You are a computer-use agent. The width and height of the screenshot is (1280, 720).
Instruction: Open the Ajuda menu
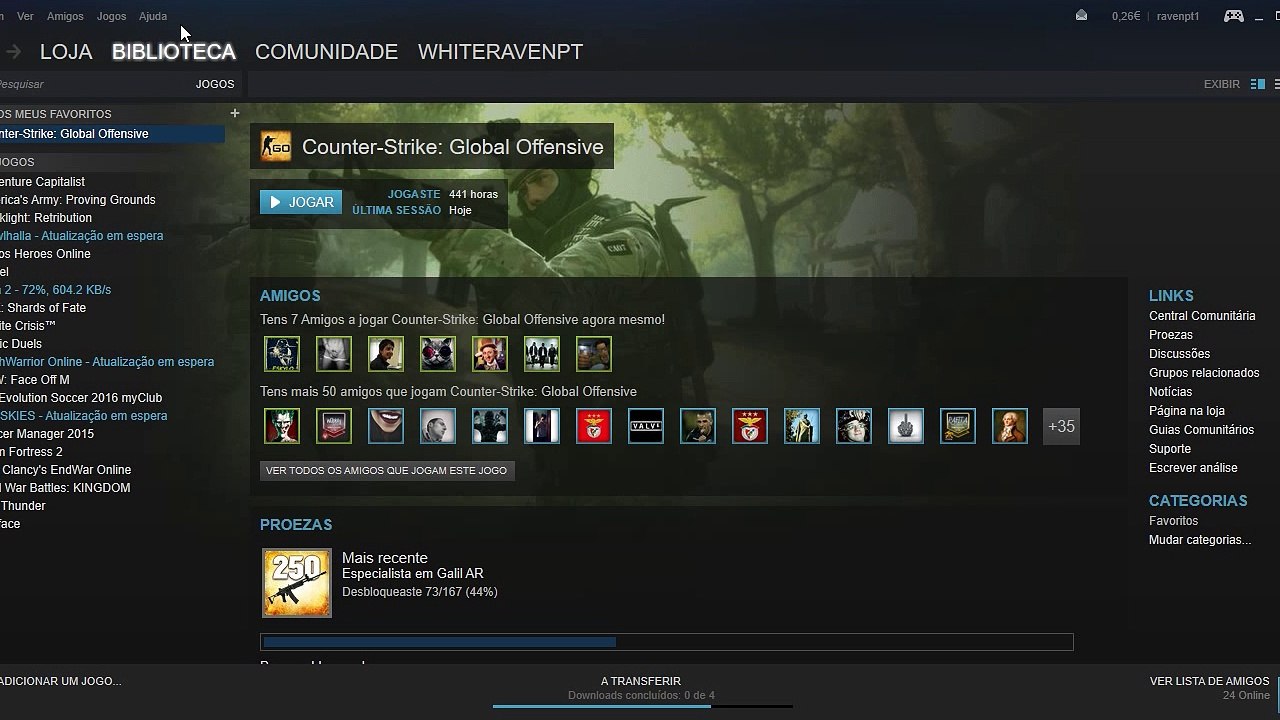pos(152,16)
